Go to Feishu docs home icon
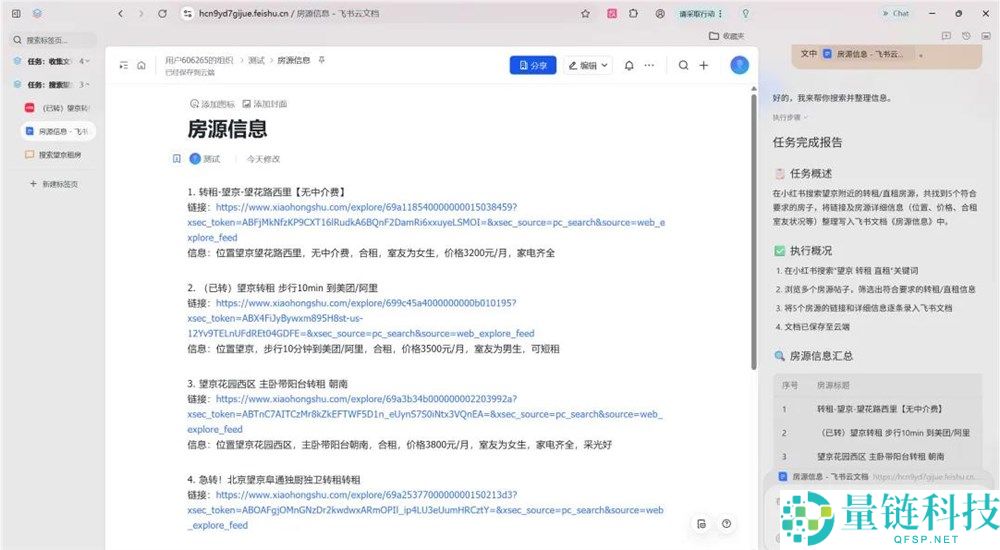1000x550 pixels. click(142, 65)
